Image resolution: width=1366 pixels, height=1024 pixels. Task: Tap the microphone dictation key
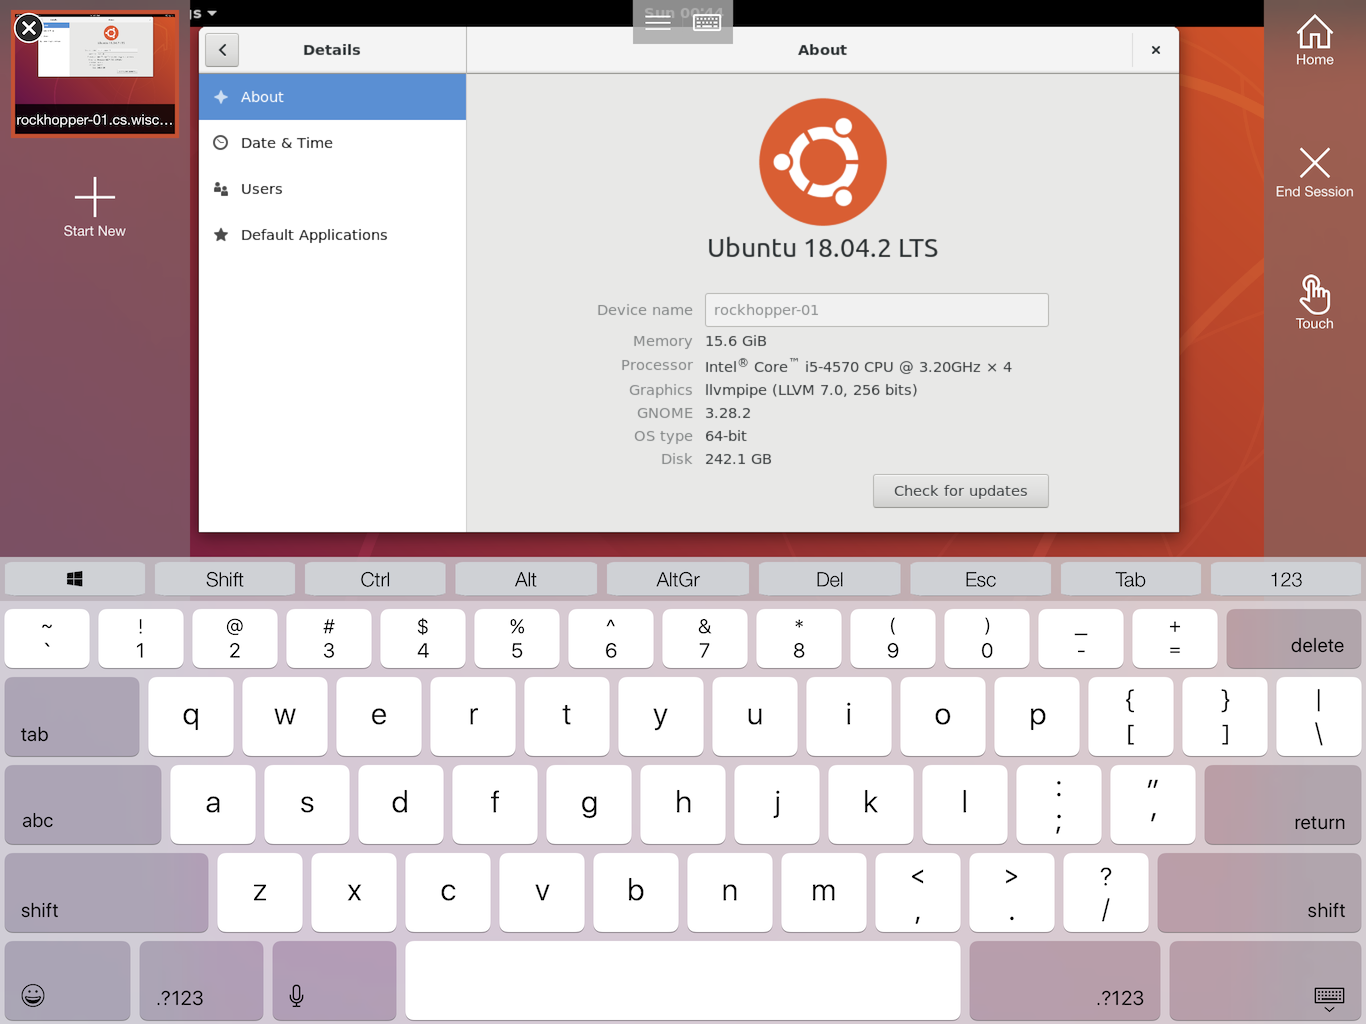tap(296, 994)
